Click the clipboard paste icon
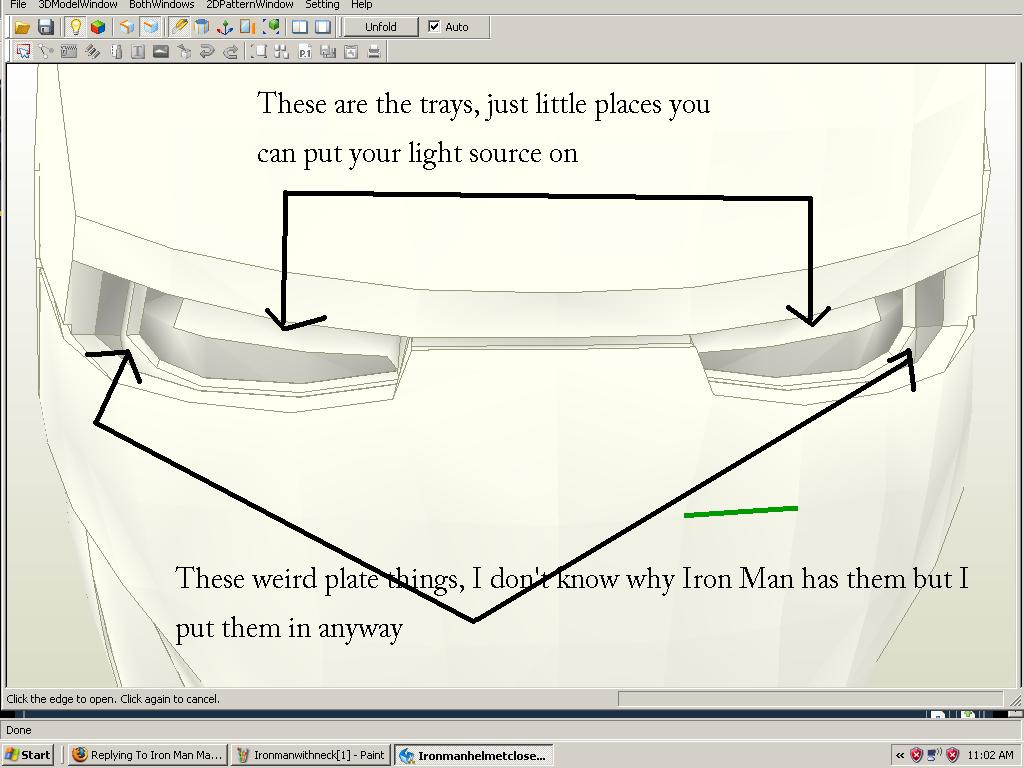The height and width of the screenshot is (768, 1024). point(351,51)
